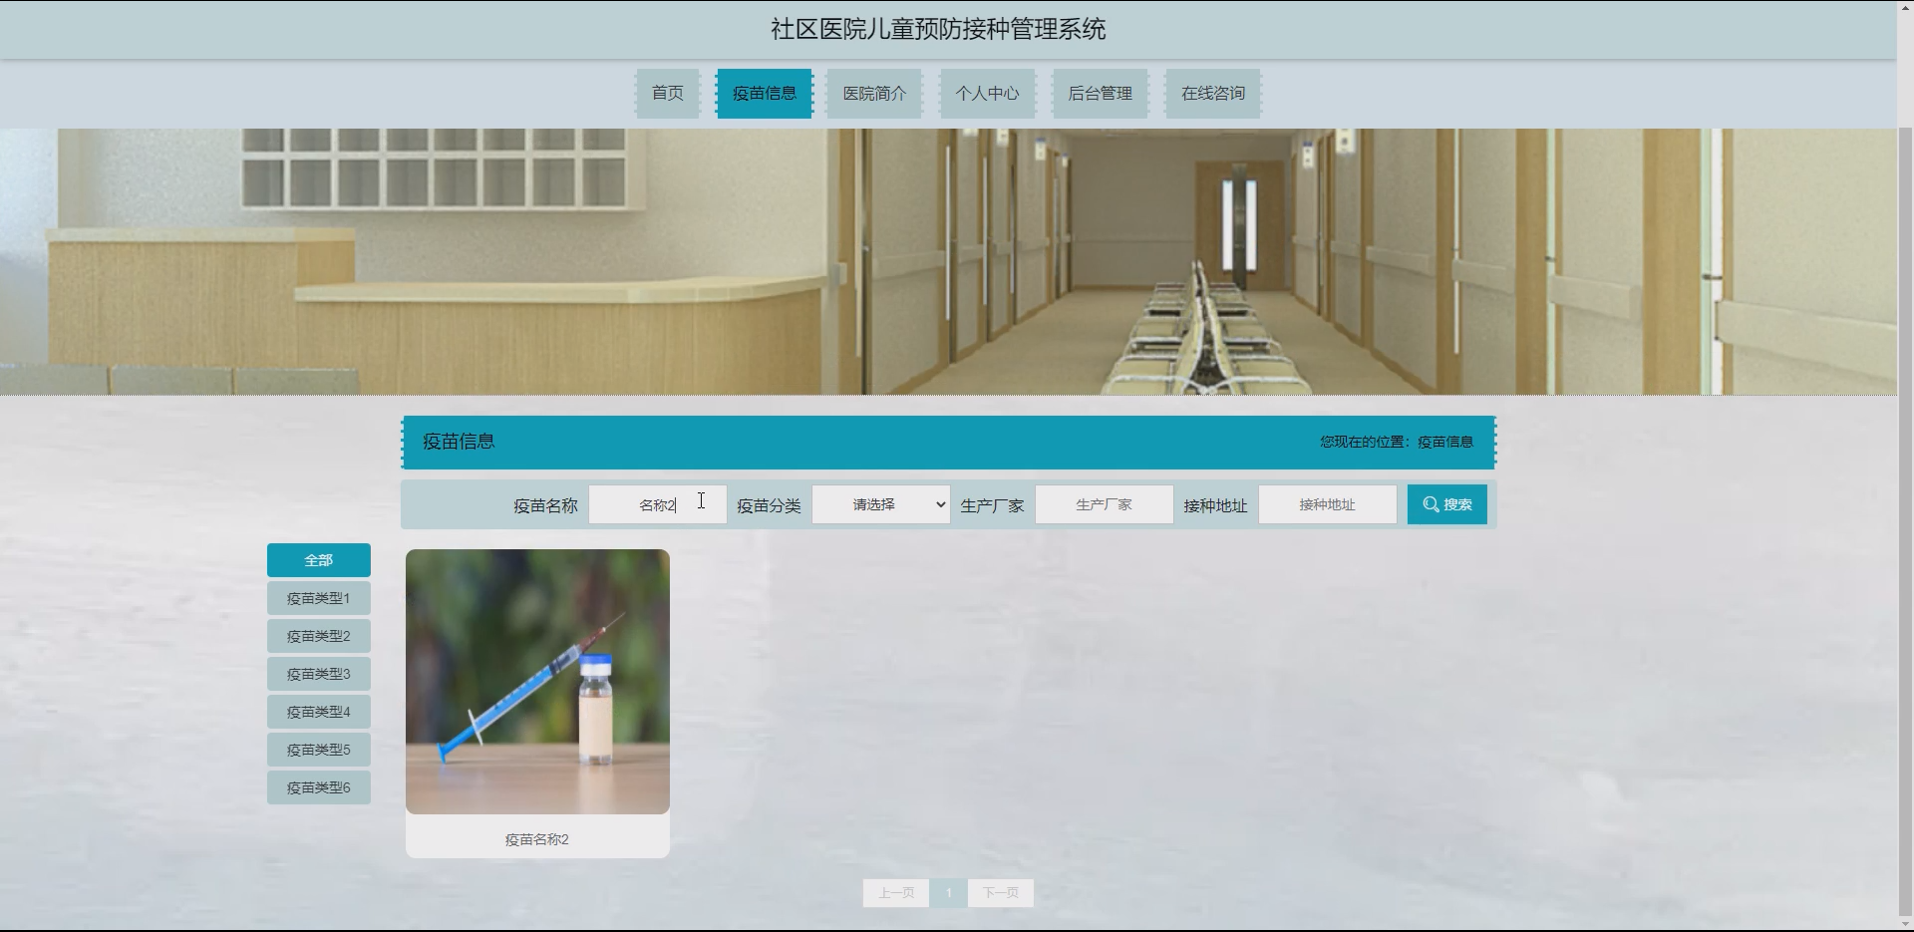Click the magnifier icon in search button
Image resolution: width=1914 pixels, height=932 pixels.
[x=1431, y=505]
